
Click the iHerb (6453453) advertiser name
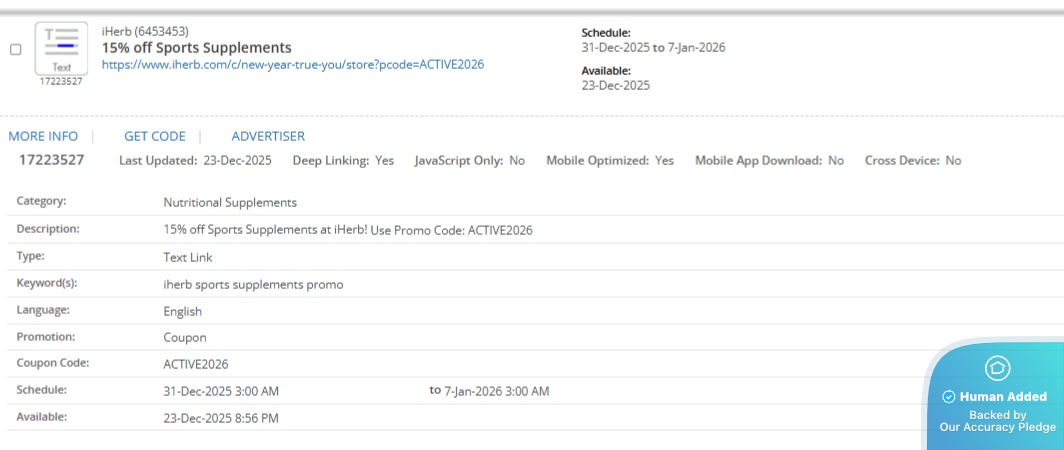point(145,32)
